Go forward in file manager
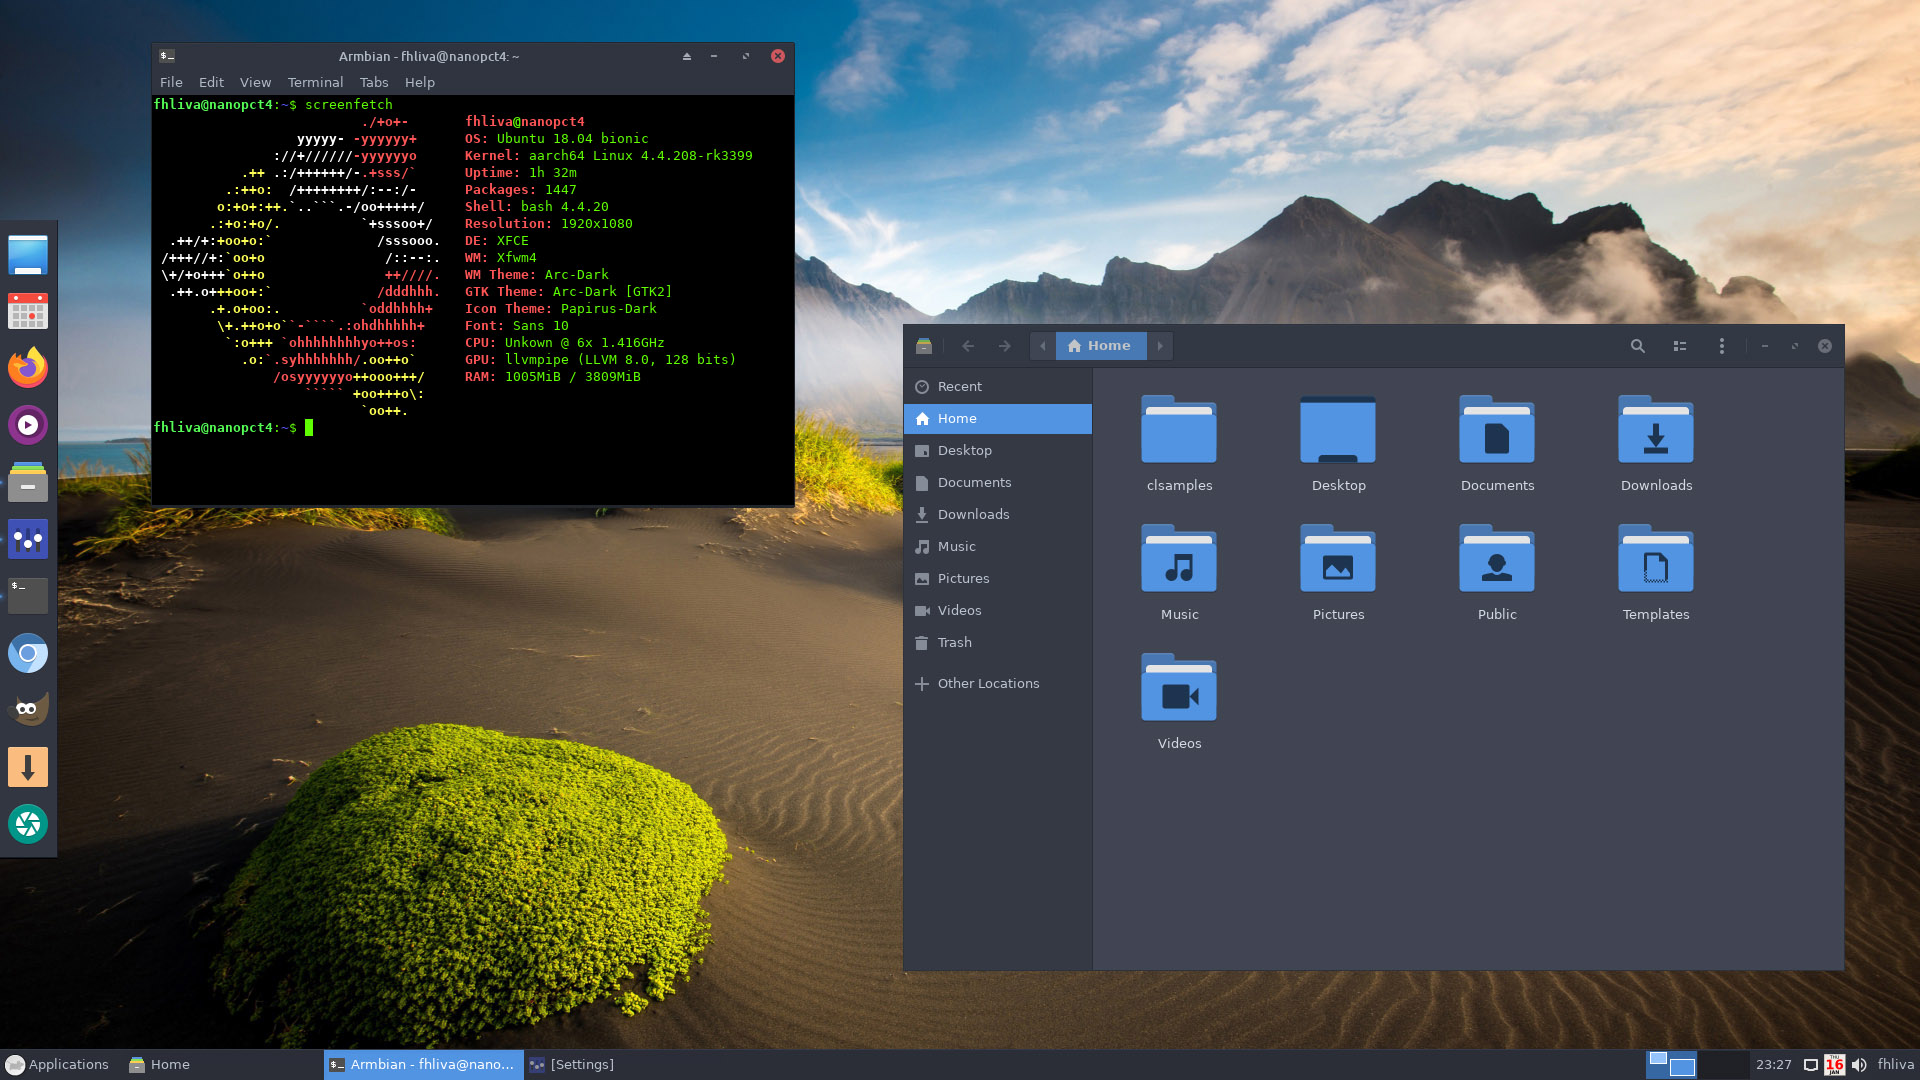 1004,346
